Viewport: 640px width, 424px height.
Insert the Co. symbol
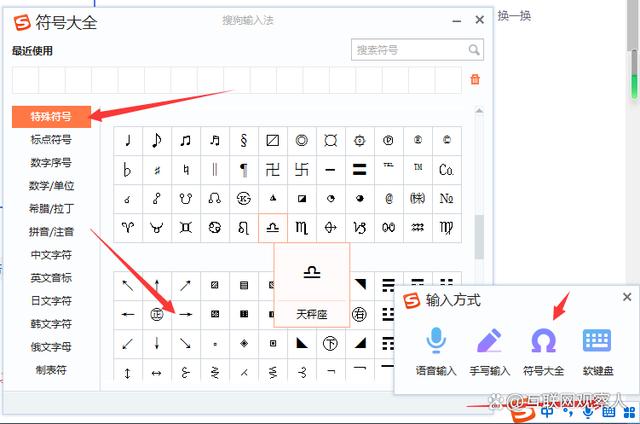click(x=447, y=170)
